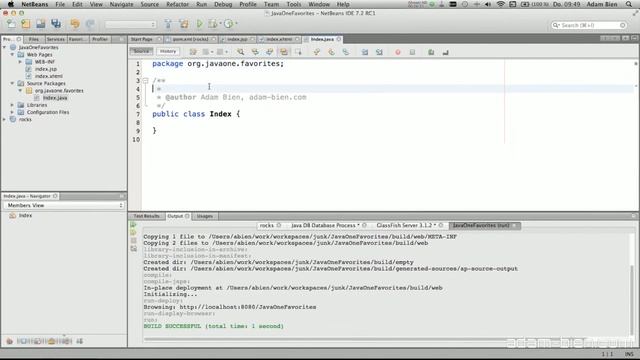Click the Shift Line Right icon
640x360 pixels.
(x=379, y=52)
